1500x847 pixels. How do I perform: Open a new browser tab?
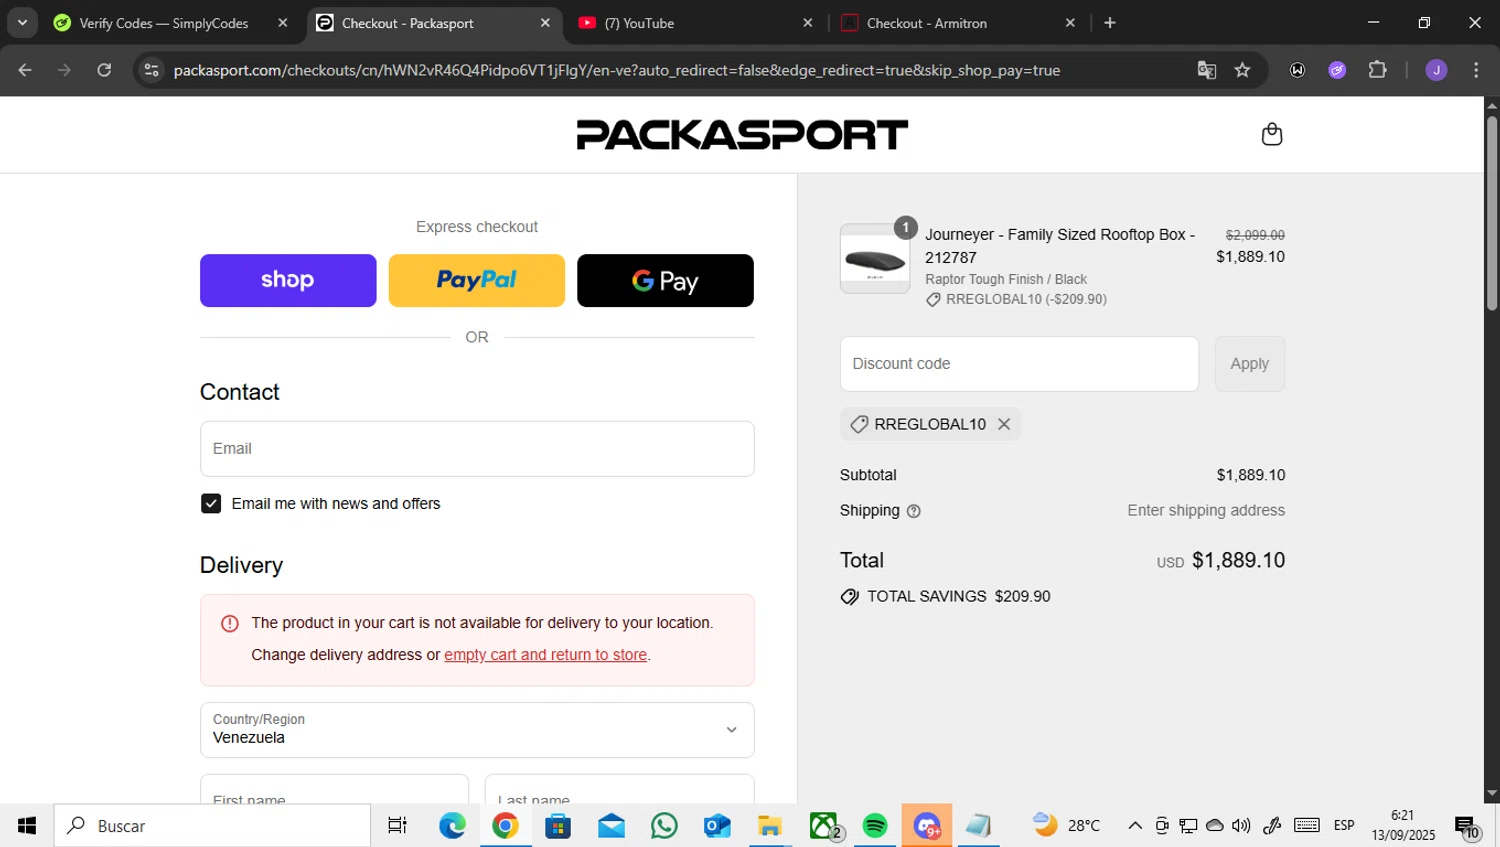[1110, 23]
